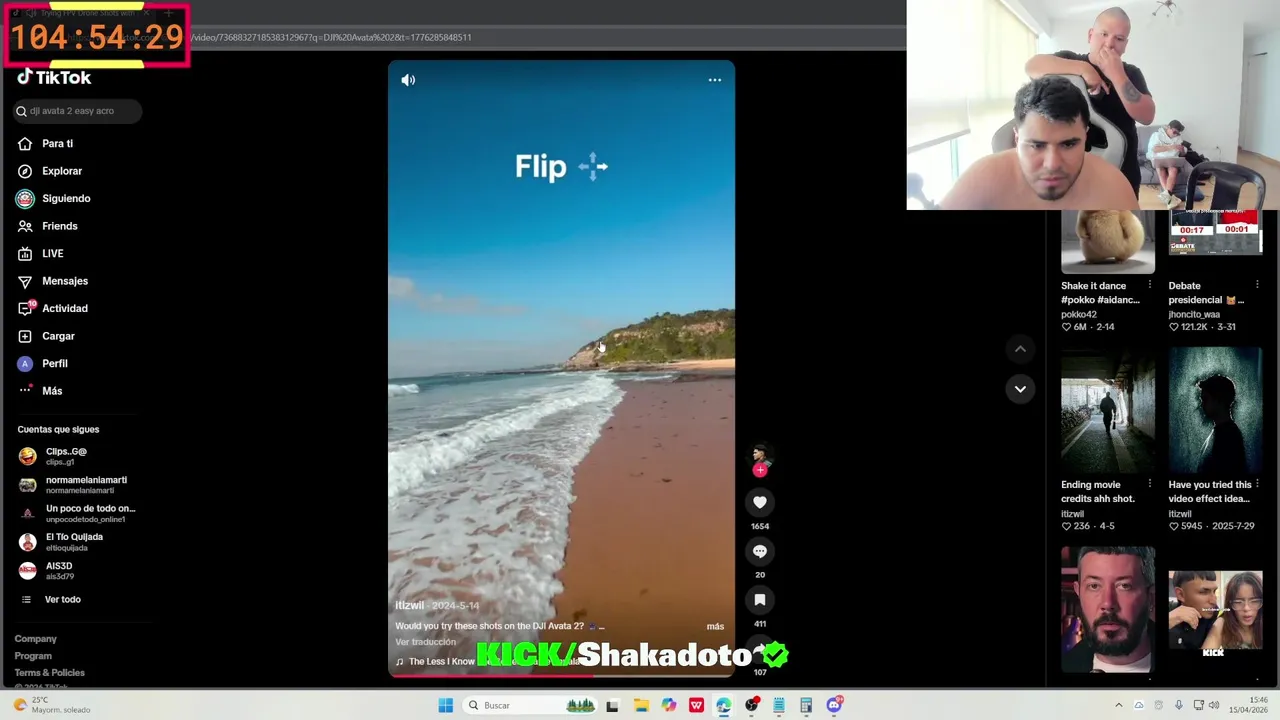This screenshot has width=1280, height=720.
Task: Expand the video caption with 'más'
Action: pyautogui.click(x=715, y=626)
